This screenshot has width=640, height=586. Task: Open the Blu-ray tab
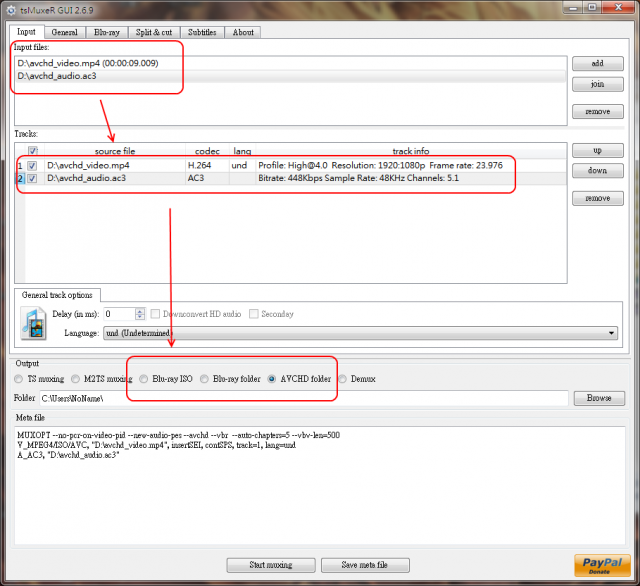pyautogui.click(x=107, y=32)
